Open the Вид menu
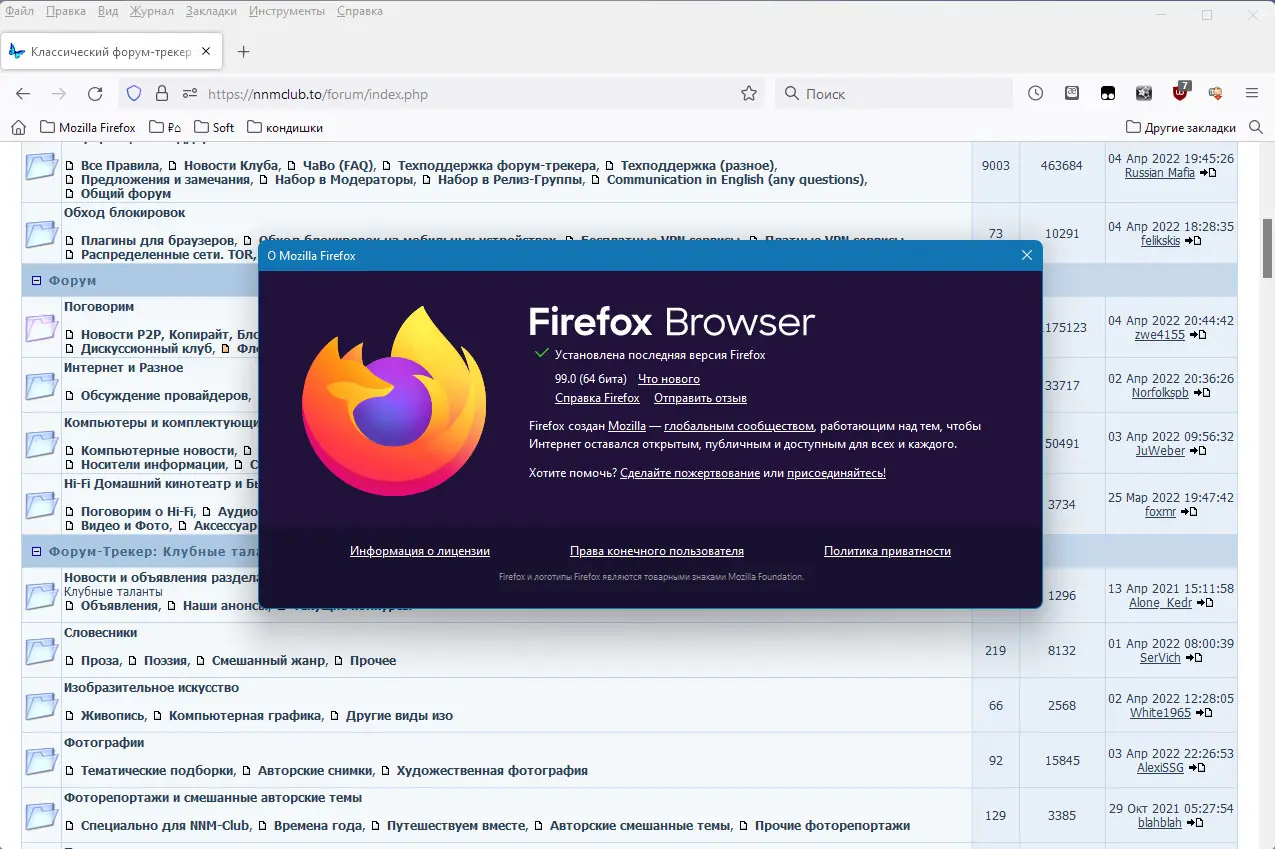Screen dimensions: 1275x849 (x=108, y=11)
